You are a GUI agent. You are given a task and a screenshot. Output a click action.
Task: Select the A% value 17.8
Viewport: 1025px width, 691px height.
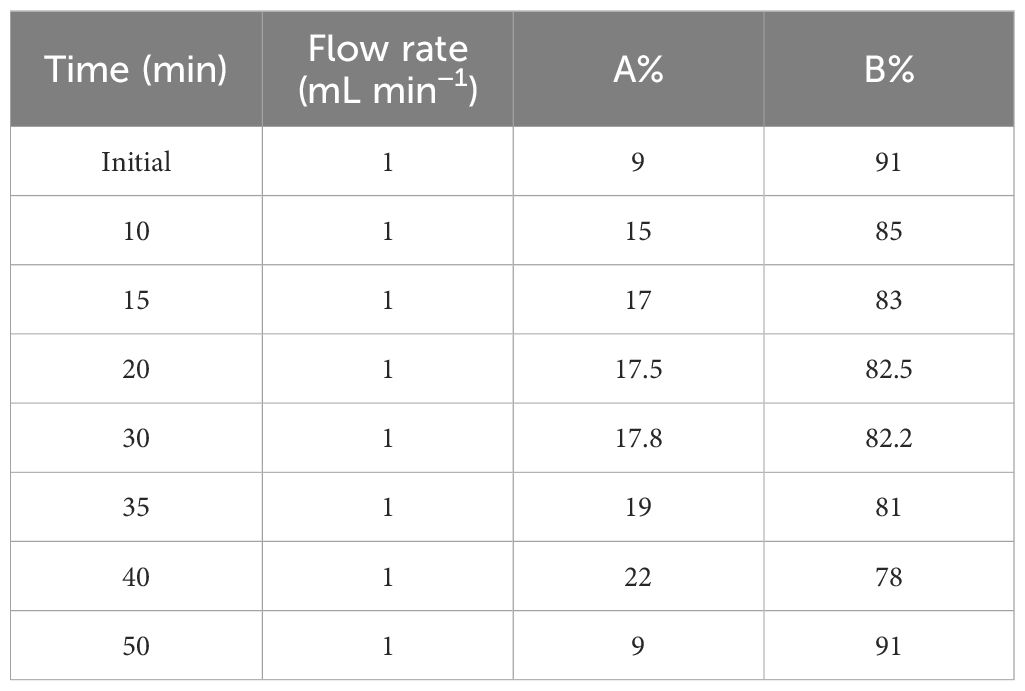click(x=639, y=438)
